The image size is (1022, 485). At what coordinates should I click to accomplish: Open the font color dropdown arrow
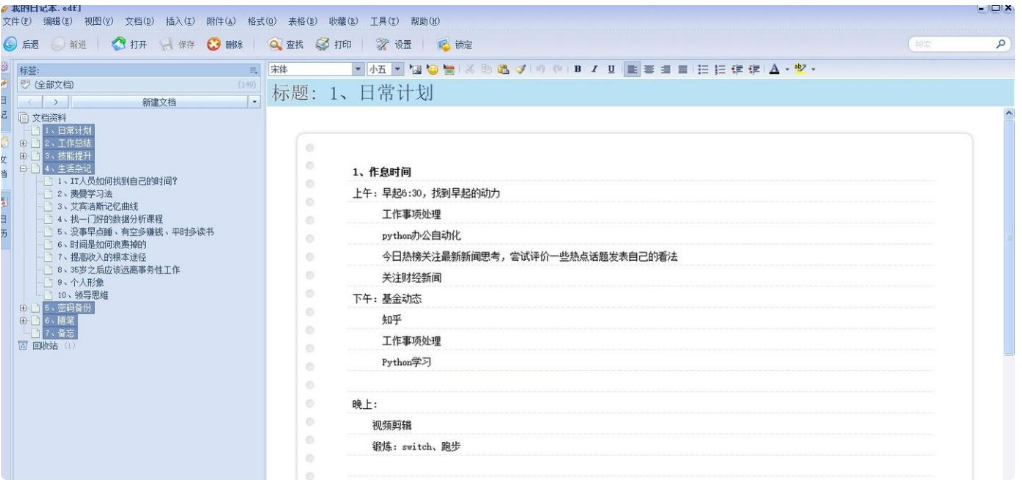click(787, 69)
